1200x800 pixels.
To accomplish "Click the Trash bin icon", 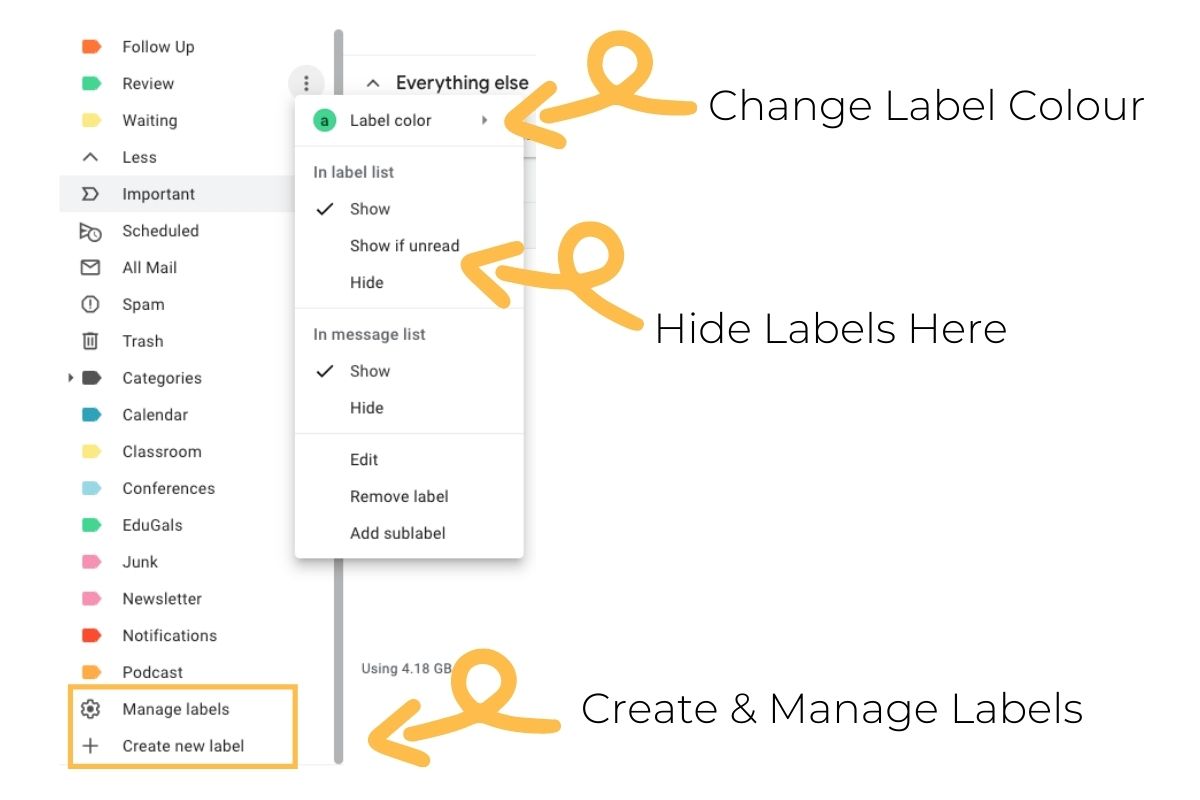I will click(90, 341).
